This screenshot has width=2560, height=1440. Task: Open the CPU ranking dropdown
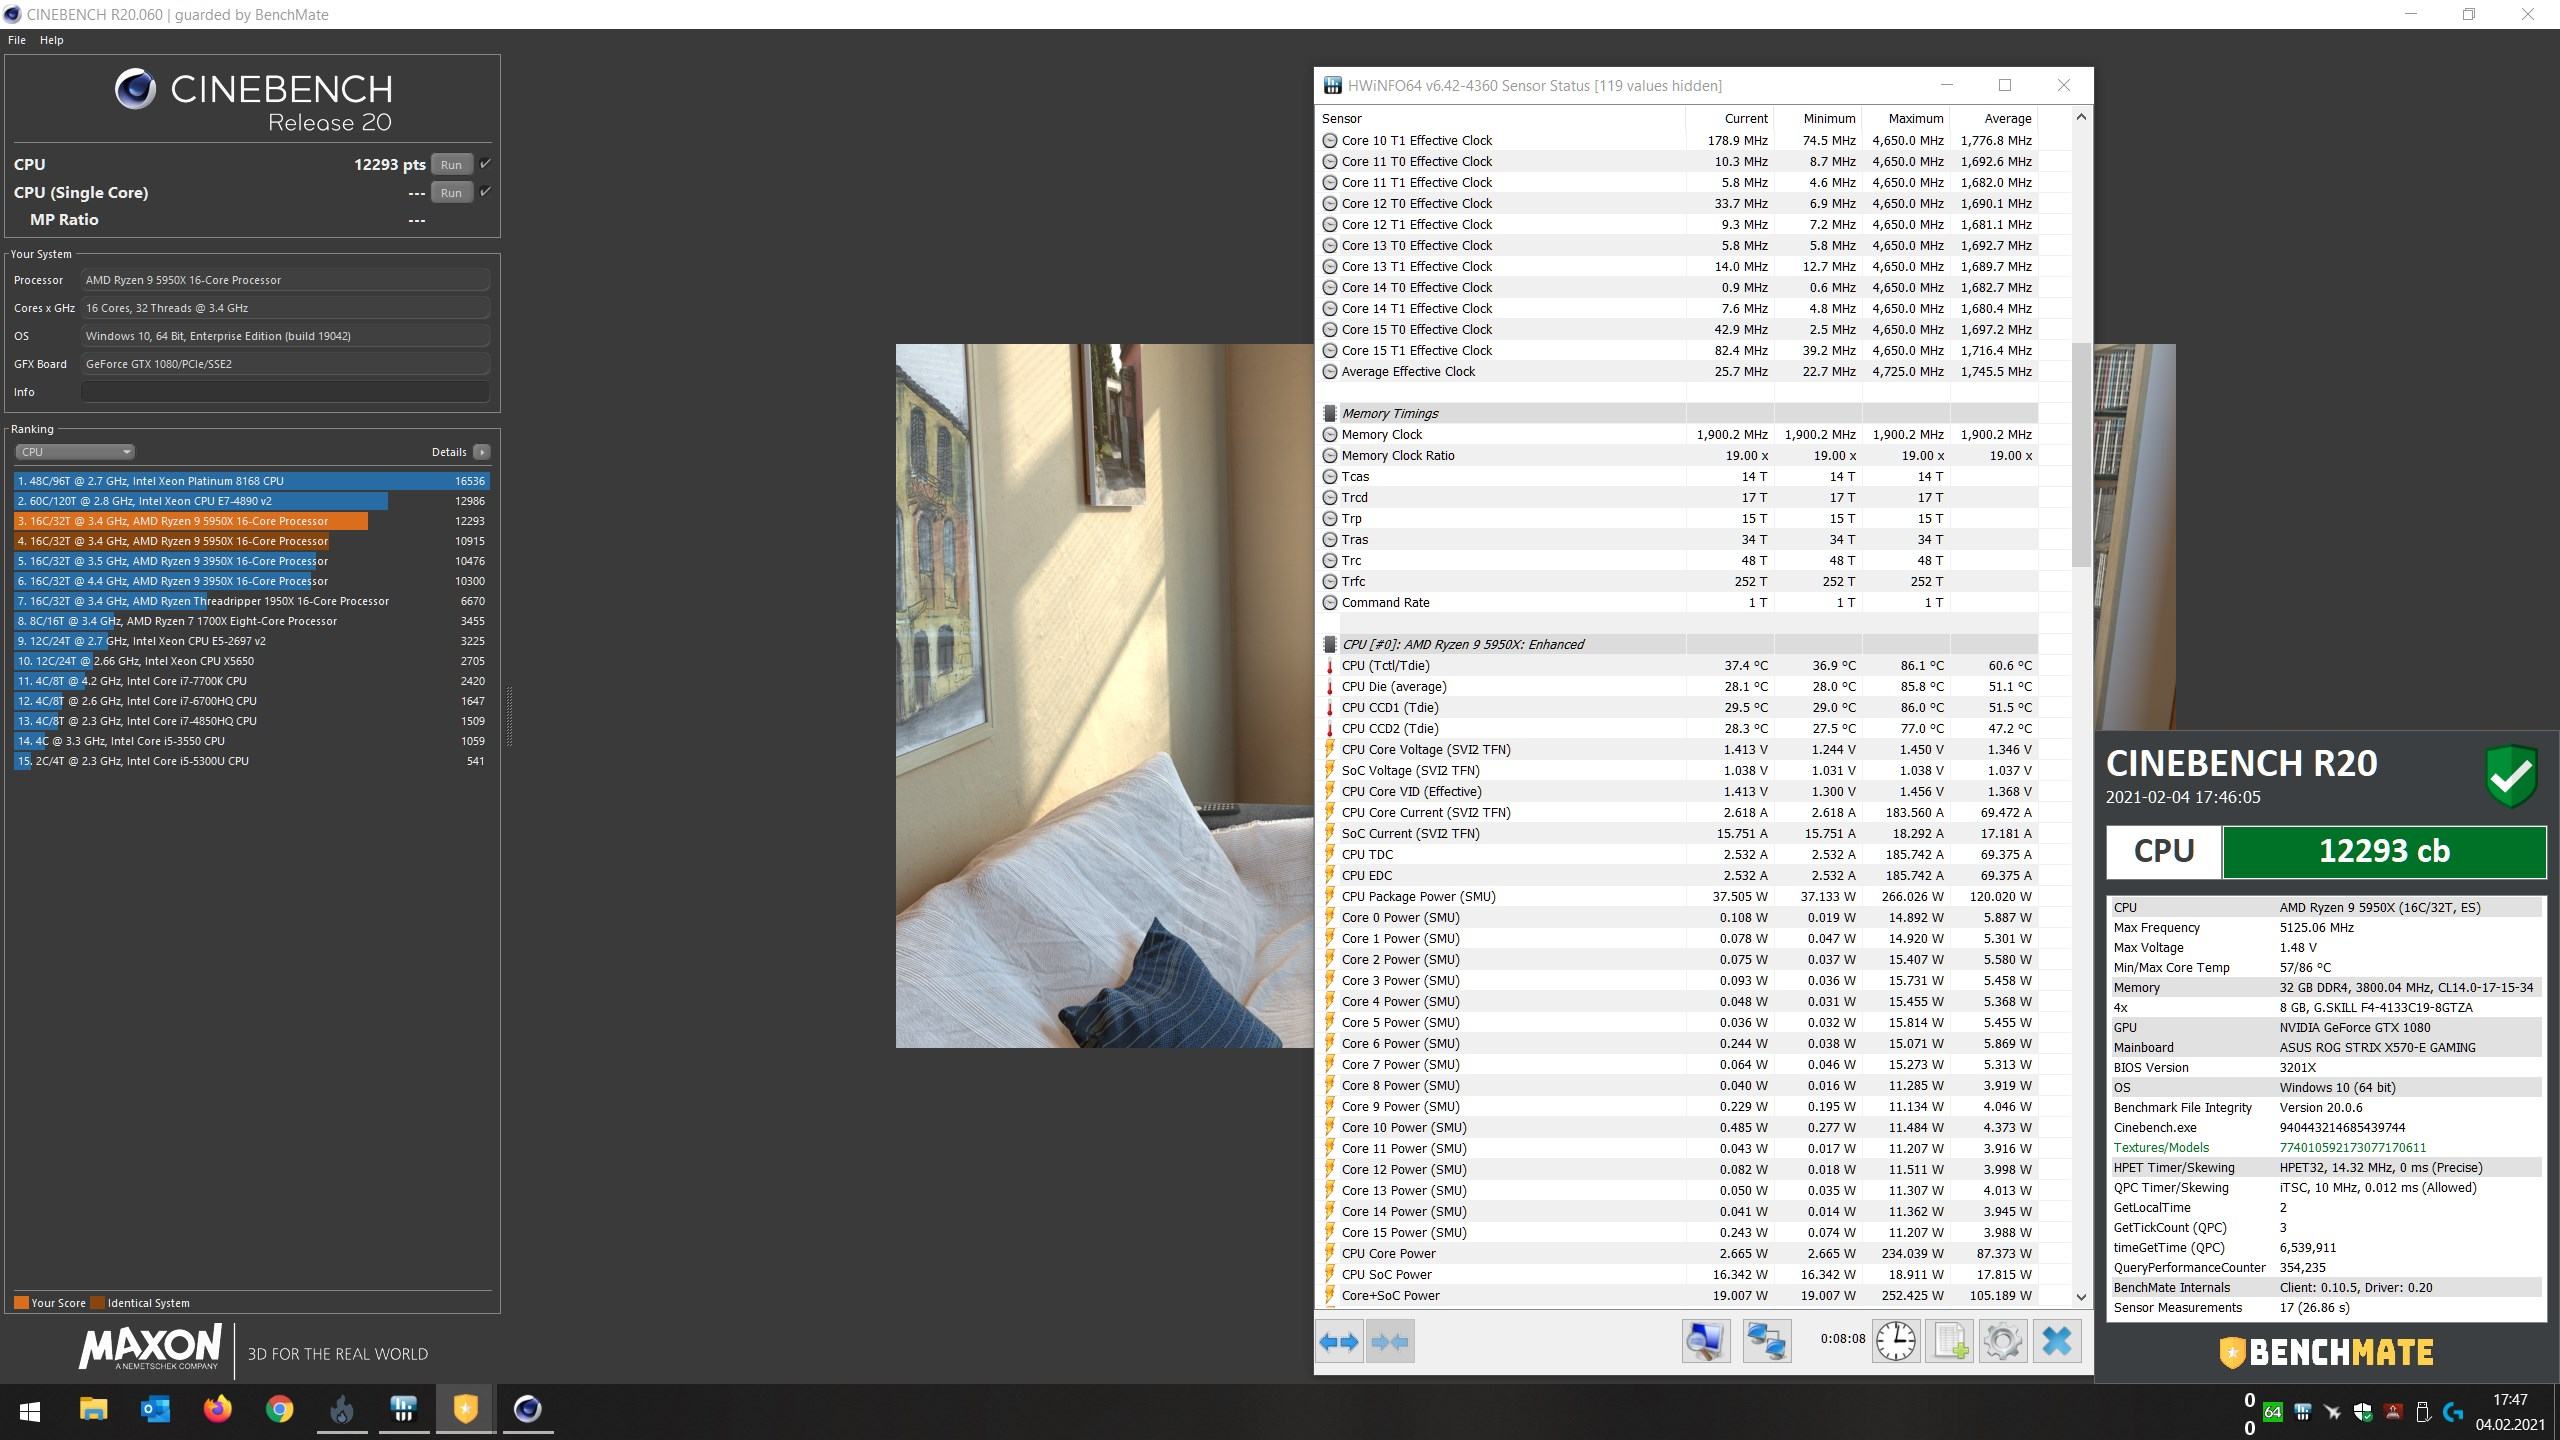[x=74, y=452]
